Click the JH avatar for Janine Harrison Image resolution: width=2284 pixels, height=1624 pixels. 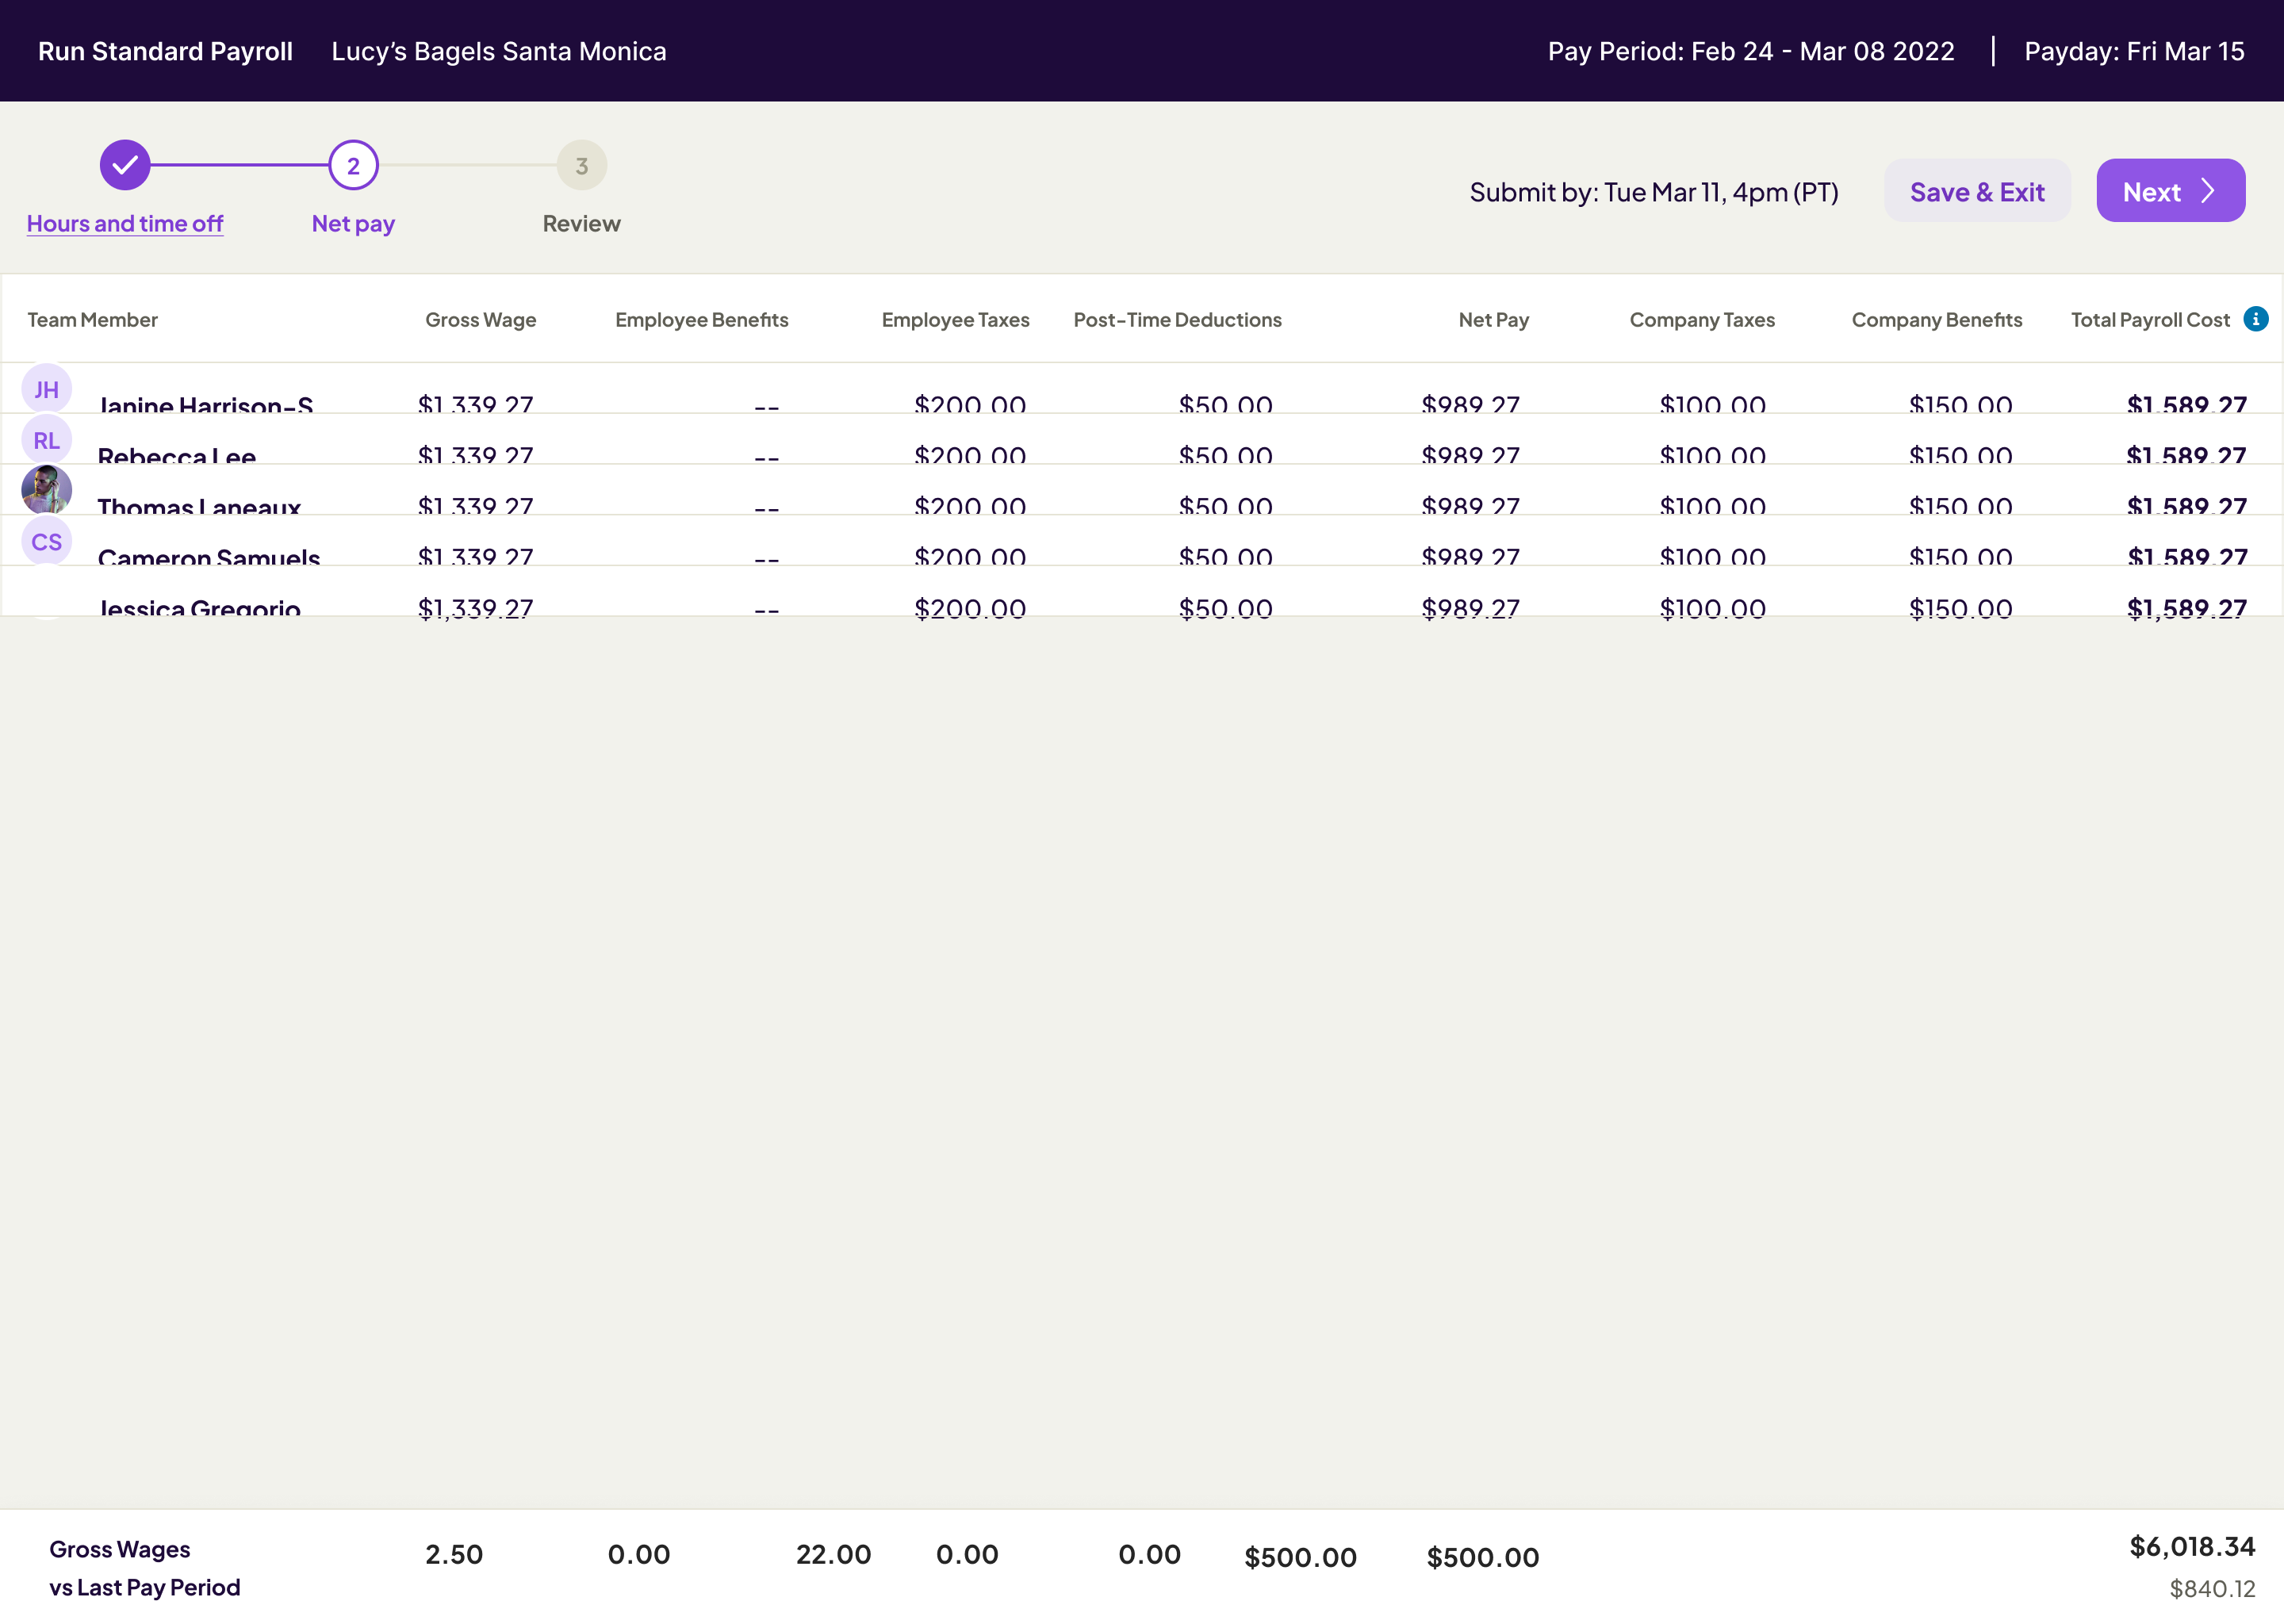tap(46, 389)
